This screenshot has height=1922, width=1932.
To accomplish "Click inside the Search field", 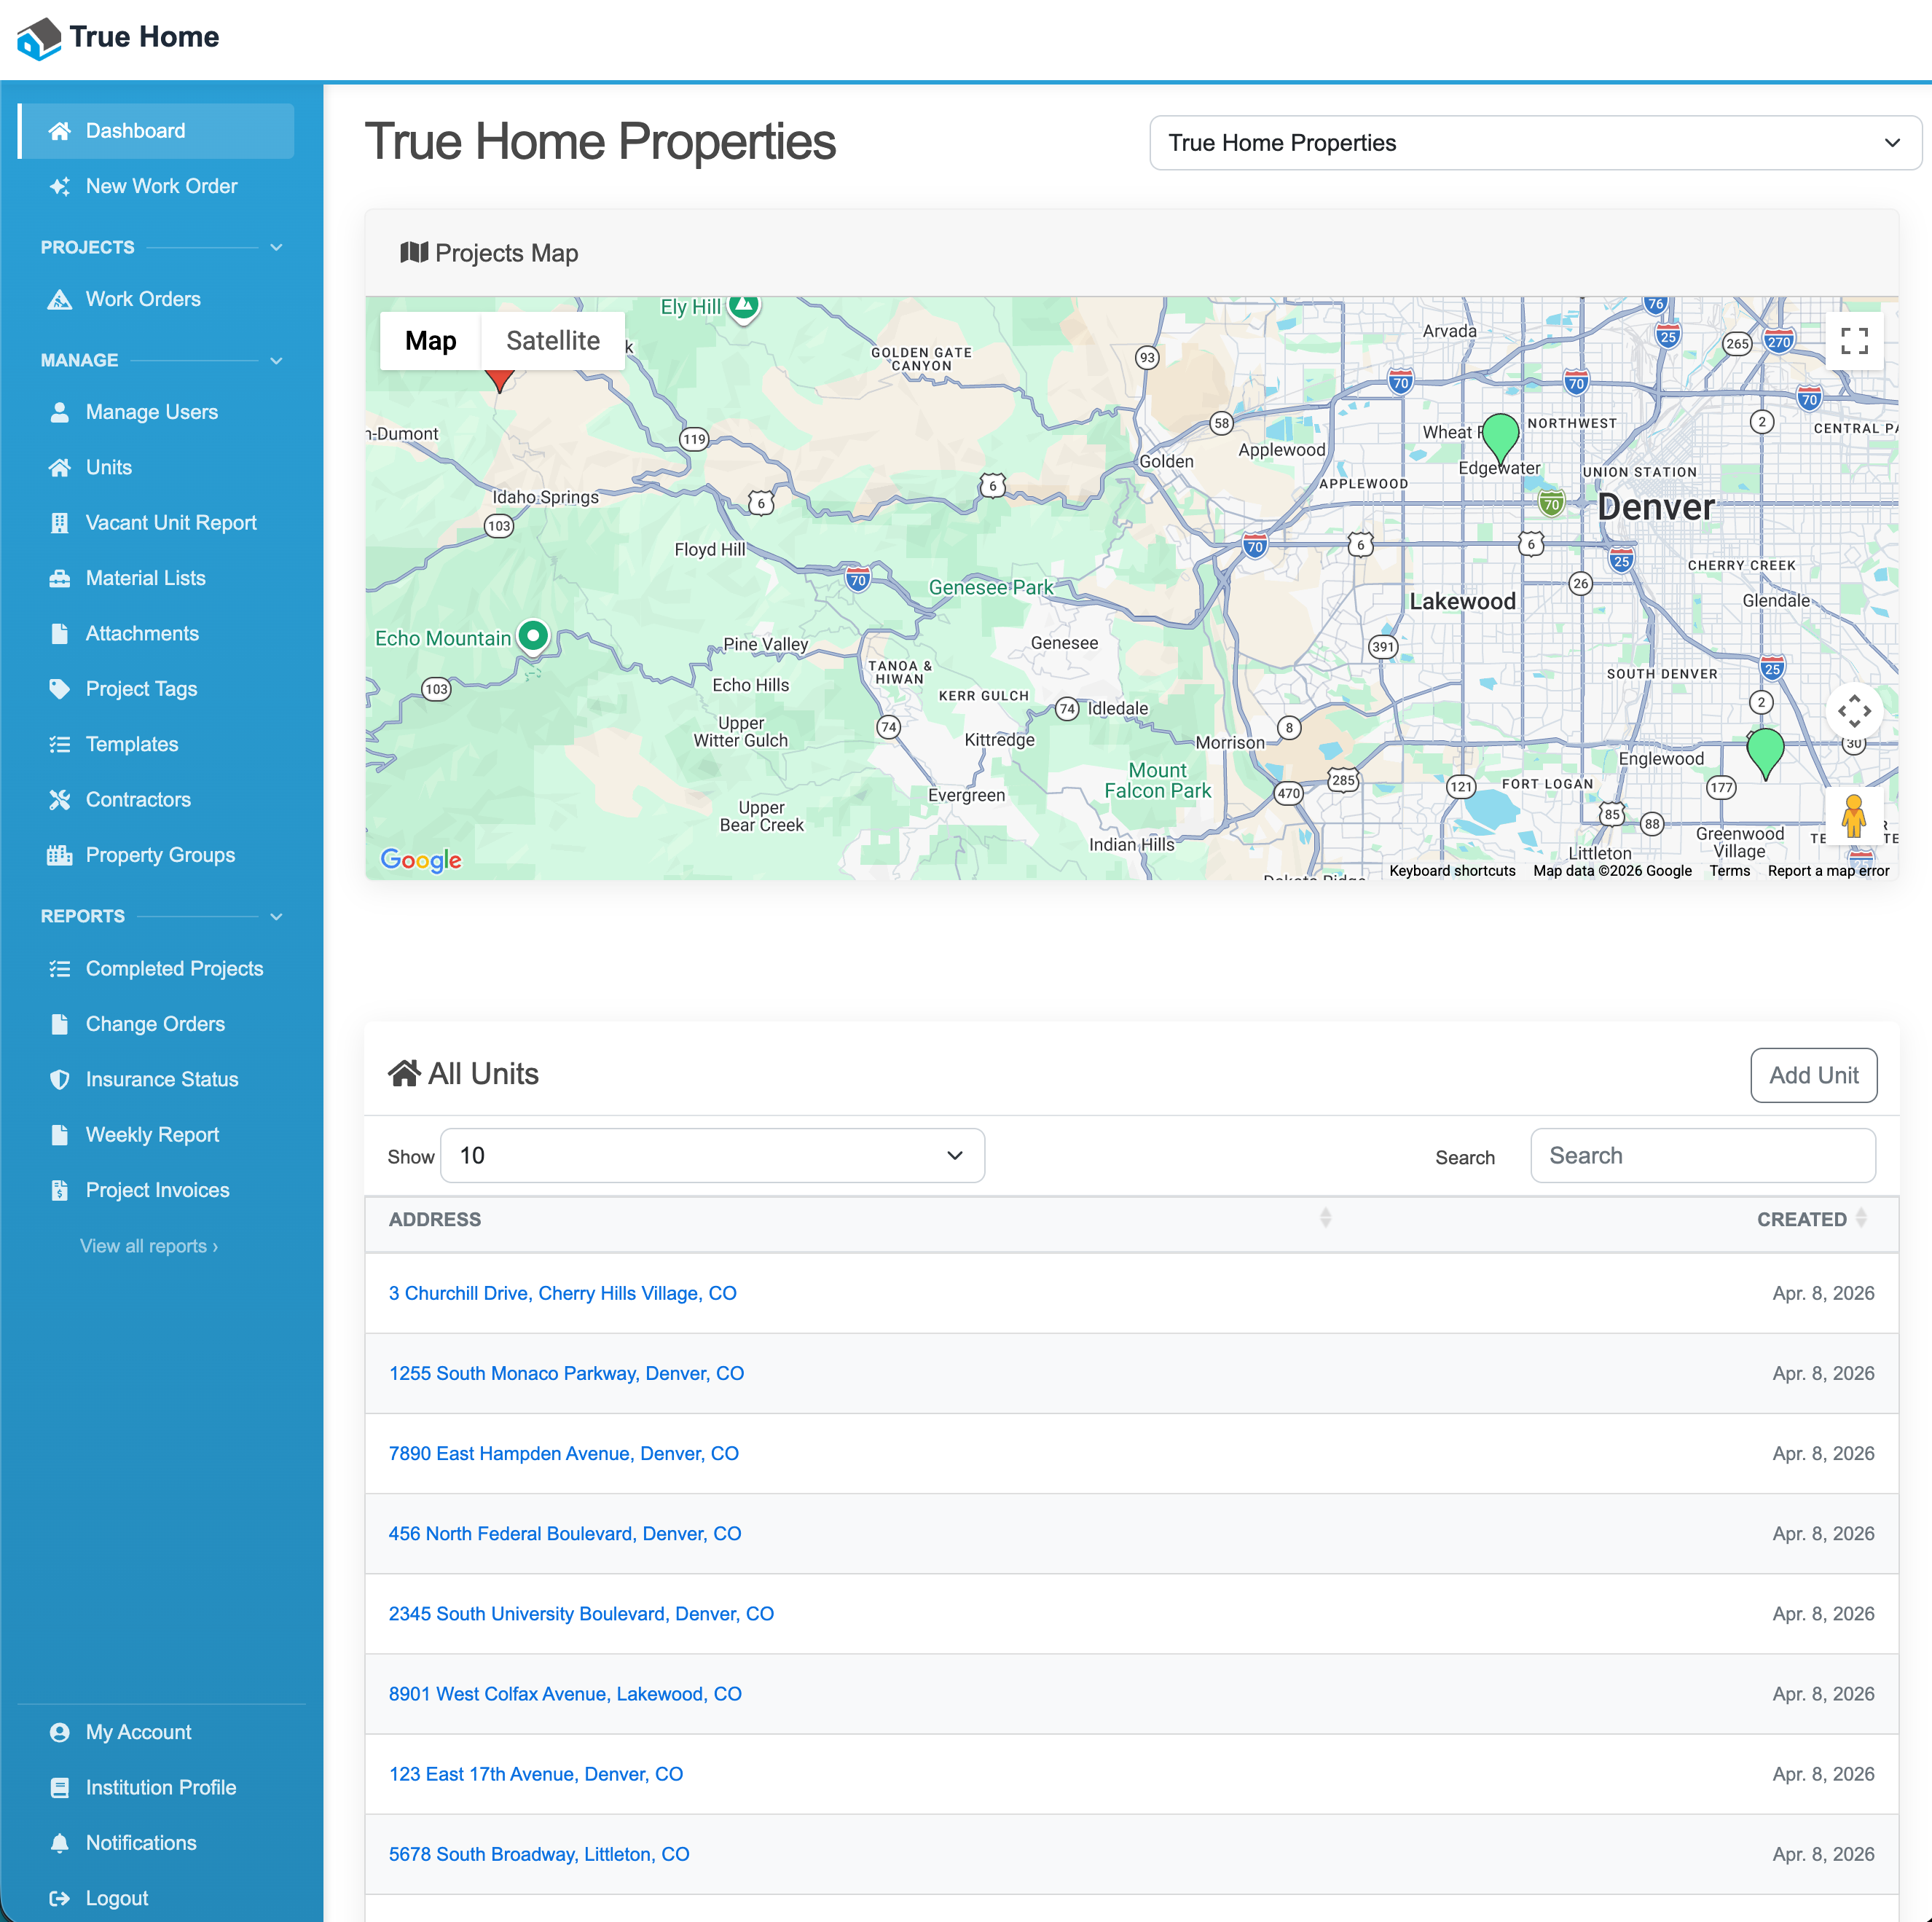I will [x=1702, y=1155].
